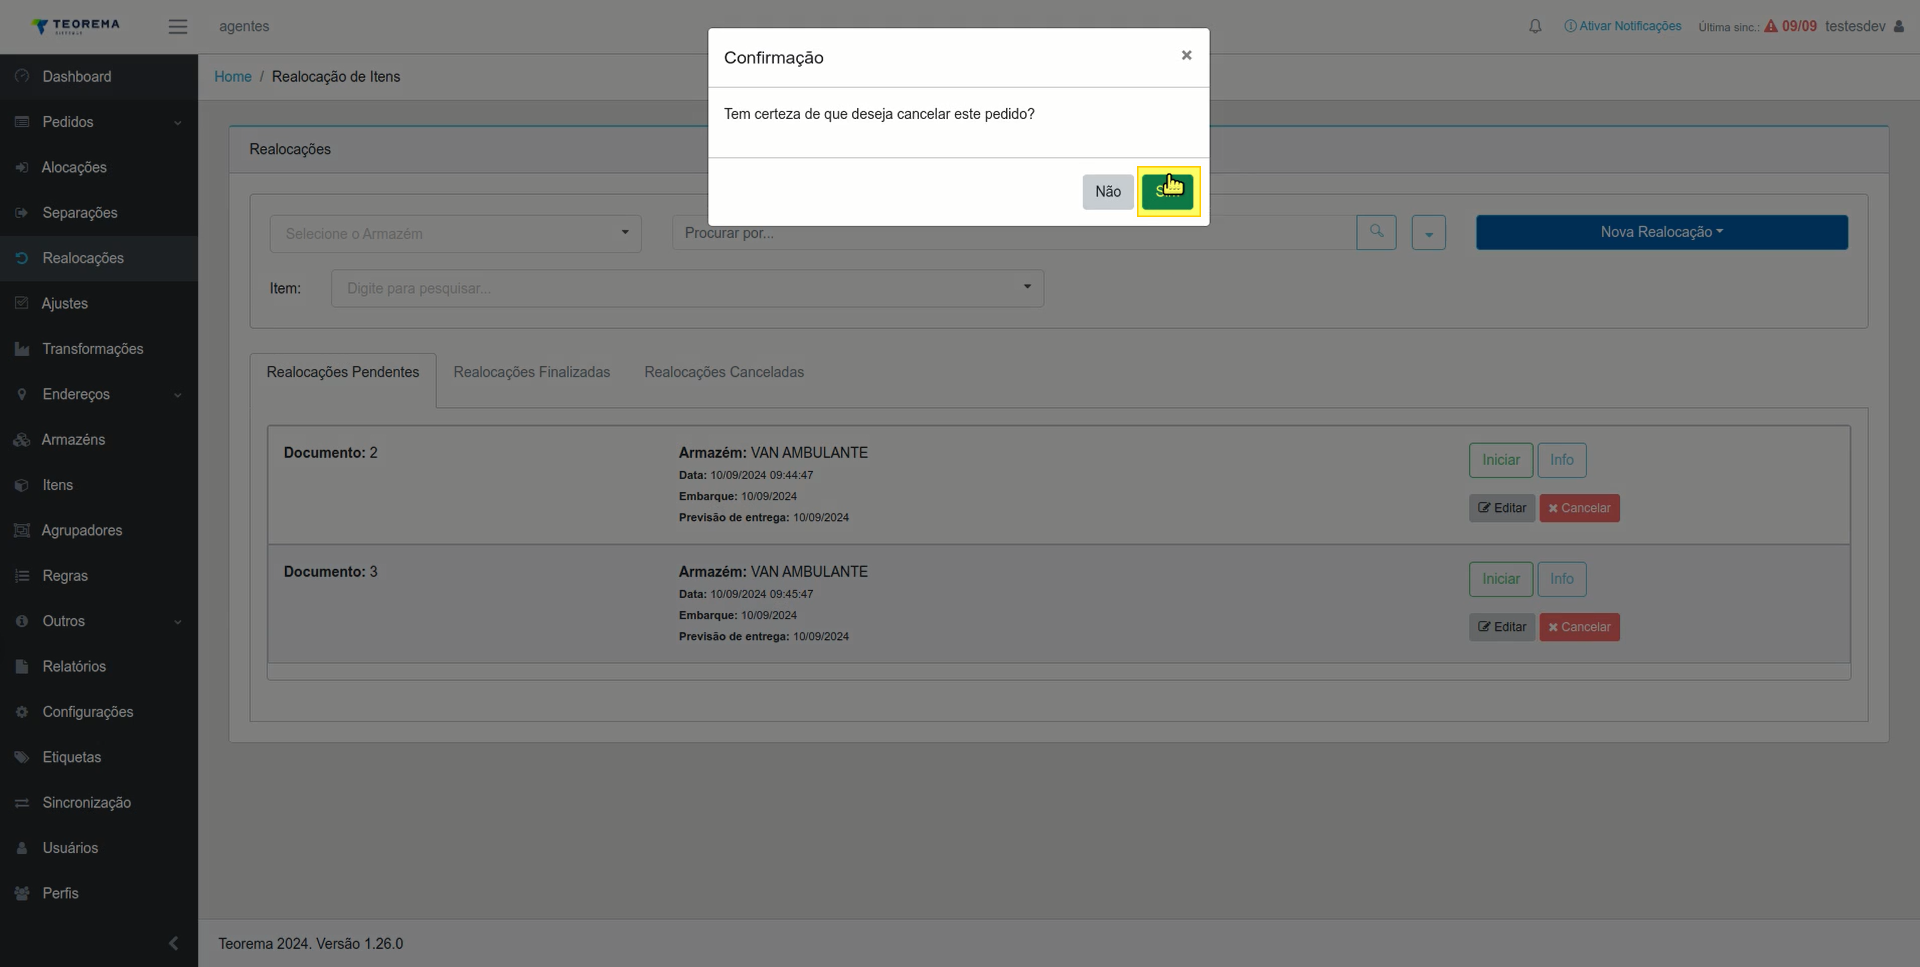Open Dashboard in the sidebar

pyautogui.click(x=99, y=77)
